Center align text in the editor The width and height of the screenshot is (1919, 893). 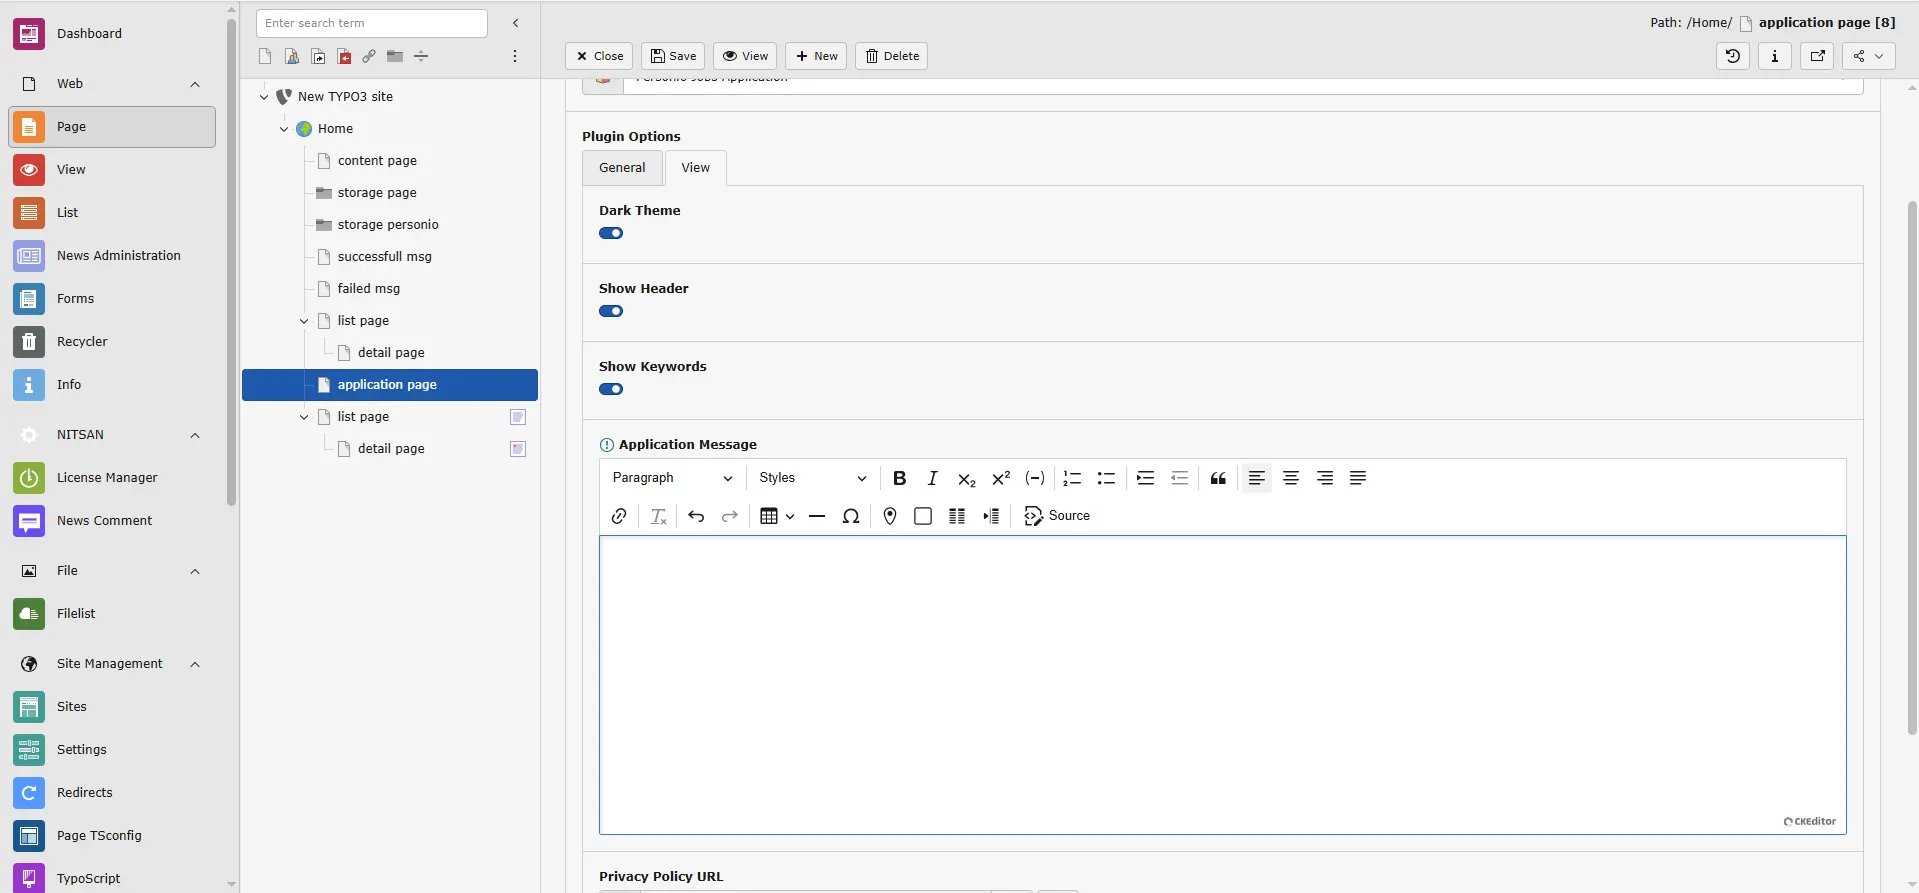pyautogui.click(x=1291, y=478)
